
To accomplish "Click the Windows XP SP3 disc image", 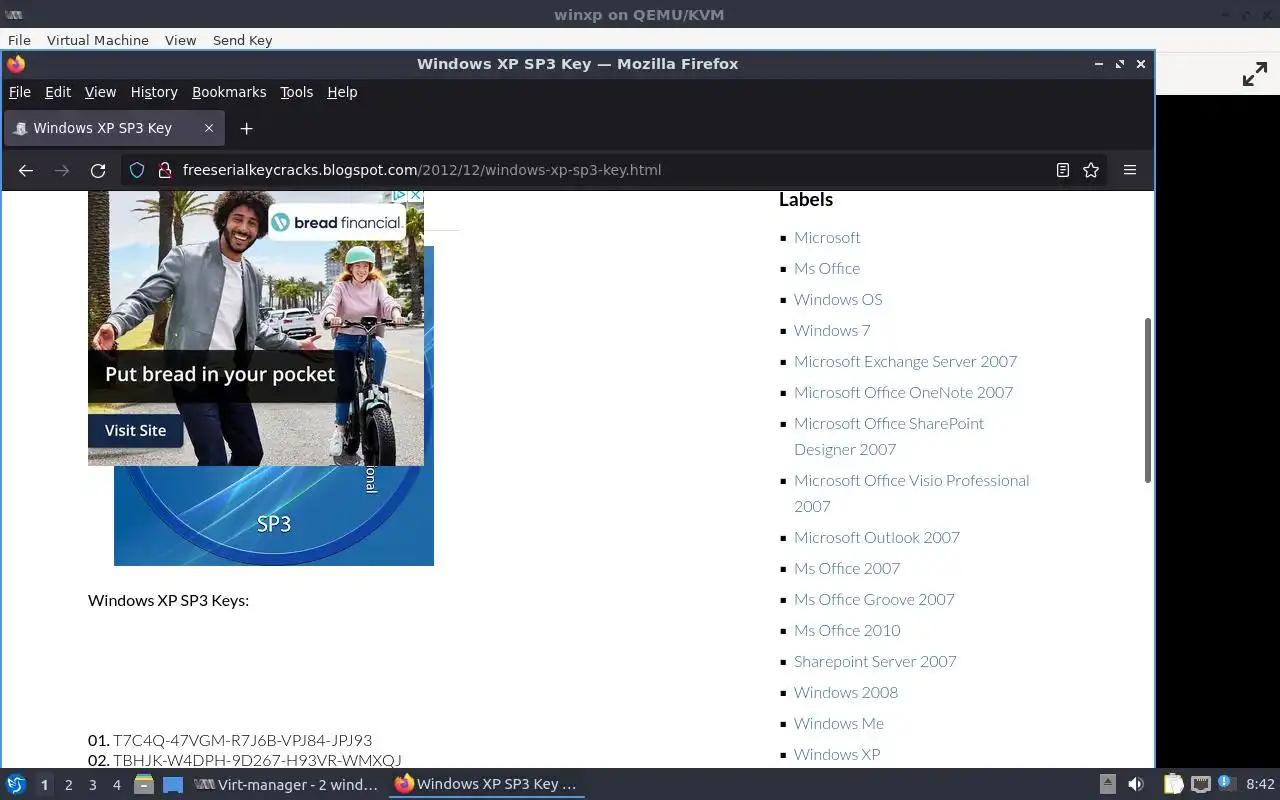I will [274, 515].
